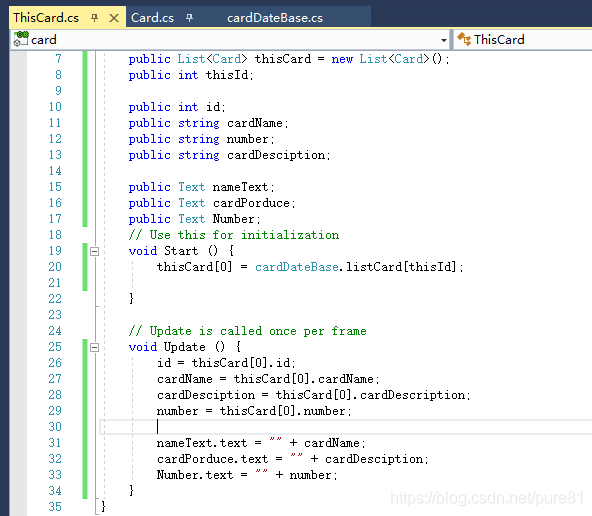Image resolution: width=592 pixels, height=516 pixels.
Task: Open the card project scope dropdown arrow
Action: [x=444, y=40]
